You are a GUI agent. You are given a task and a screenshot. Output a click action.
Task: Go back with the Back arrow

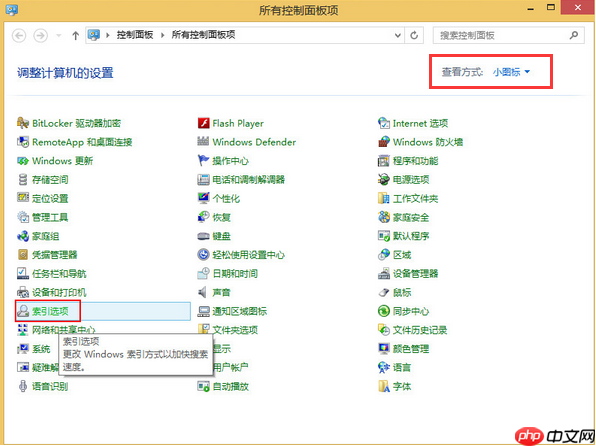coord(19,35)
